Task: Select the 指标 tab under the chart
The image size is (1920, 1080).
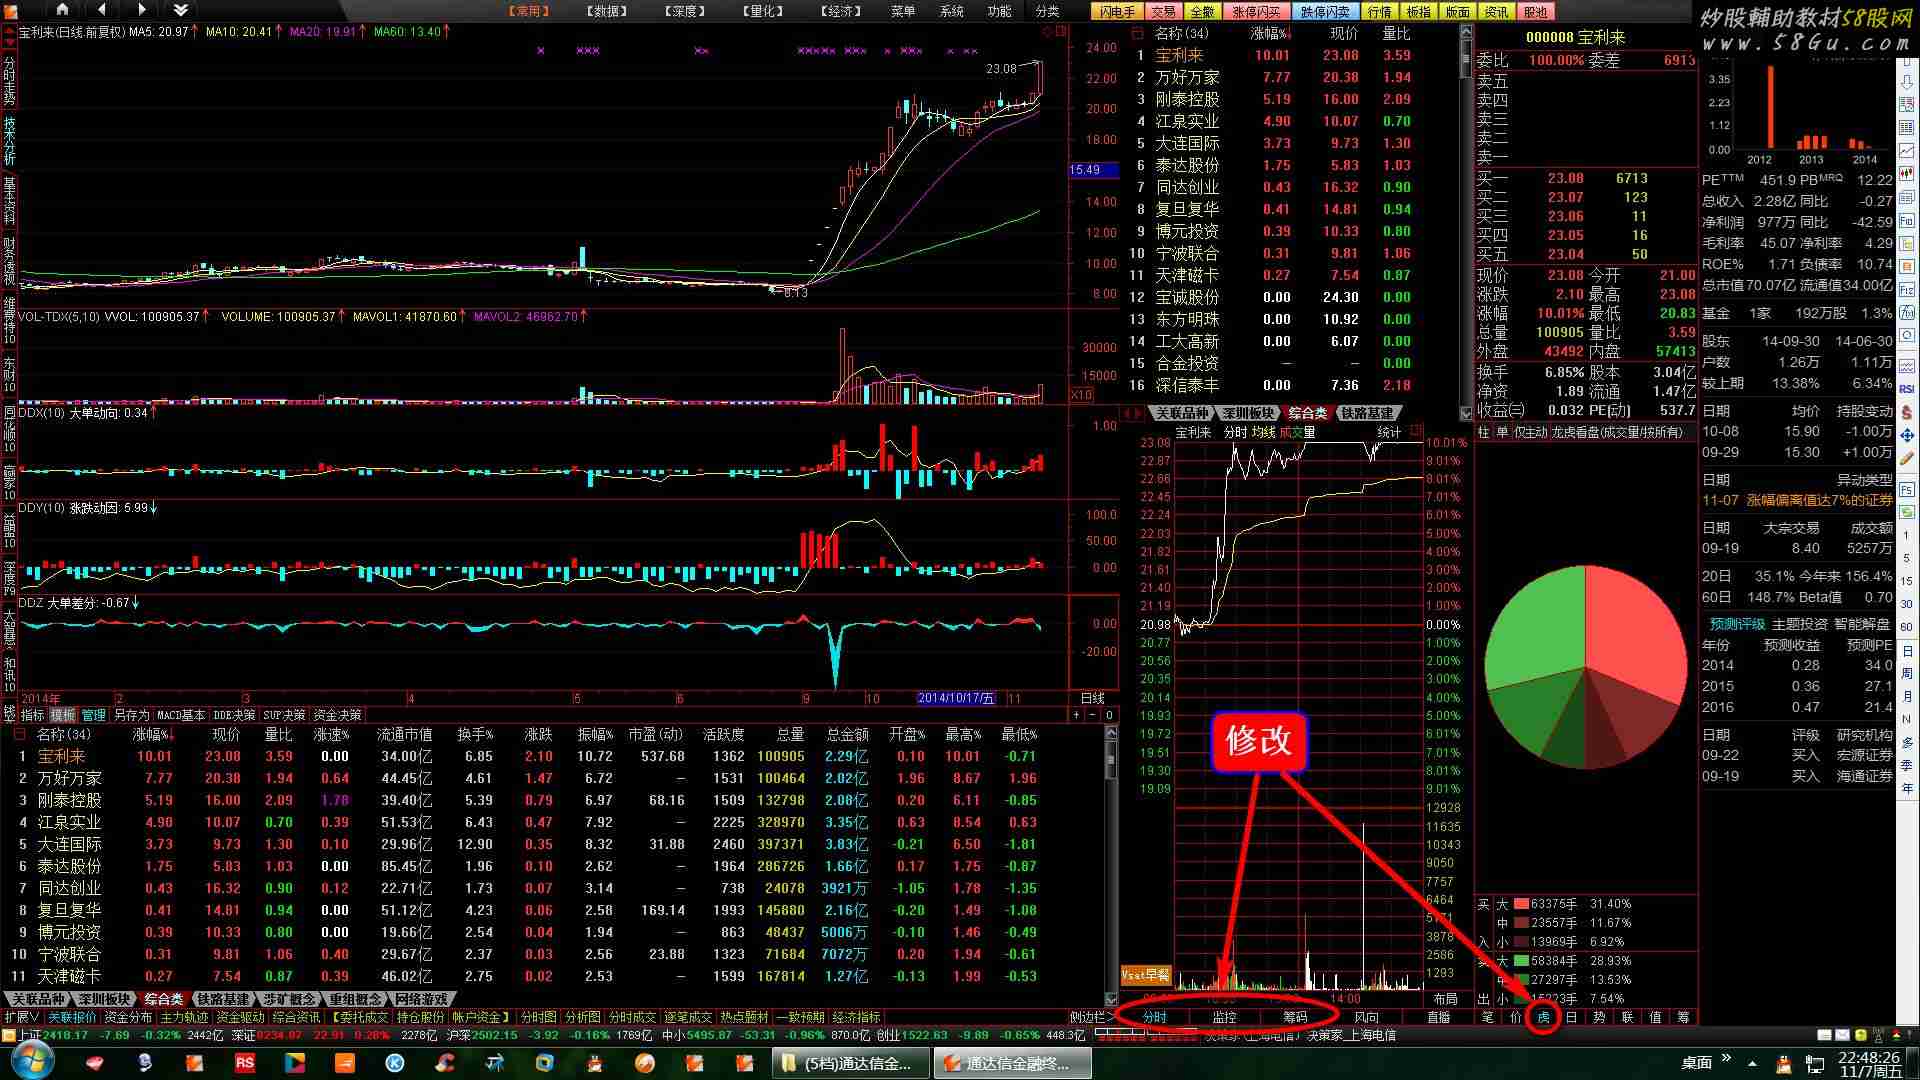Action: point(33,715)
